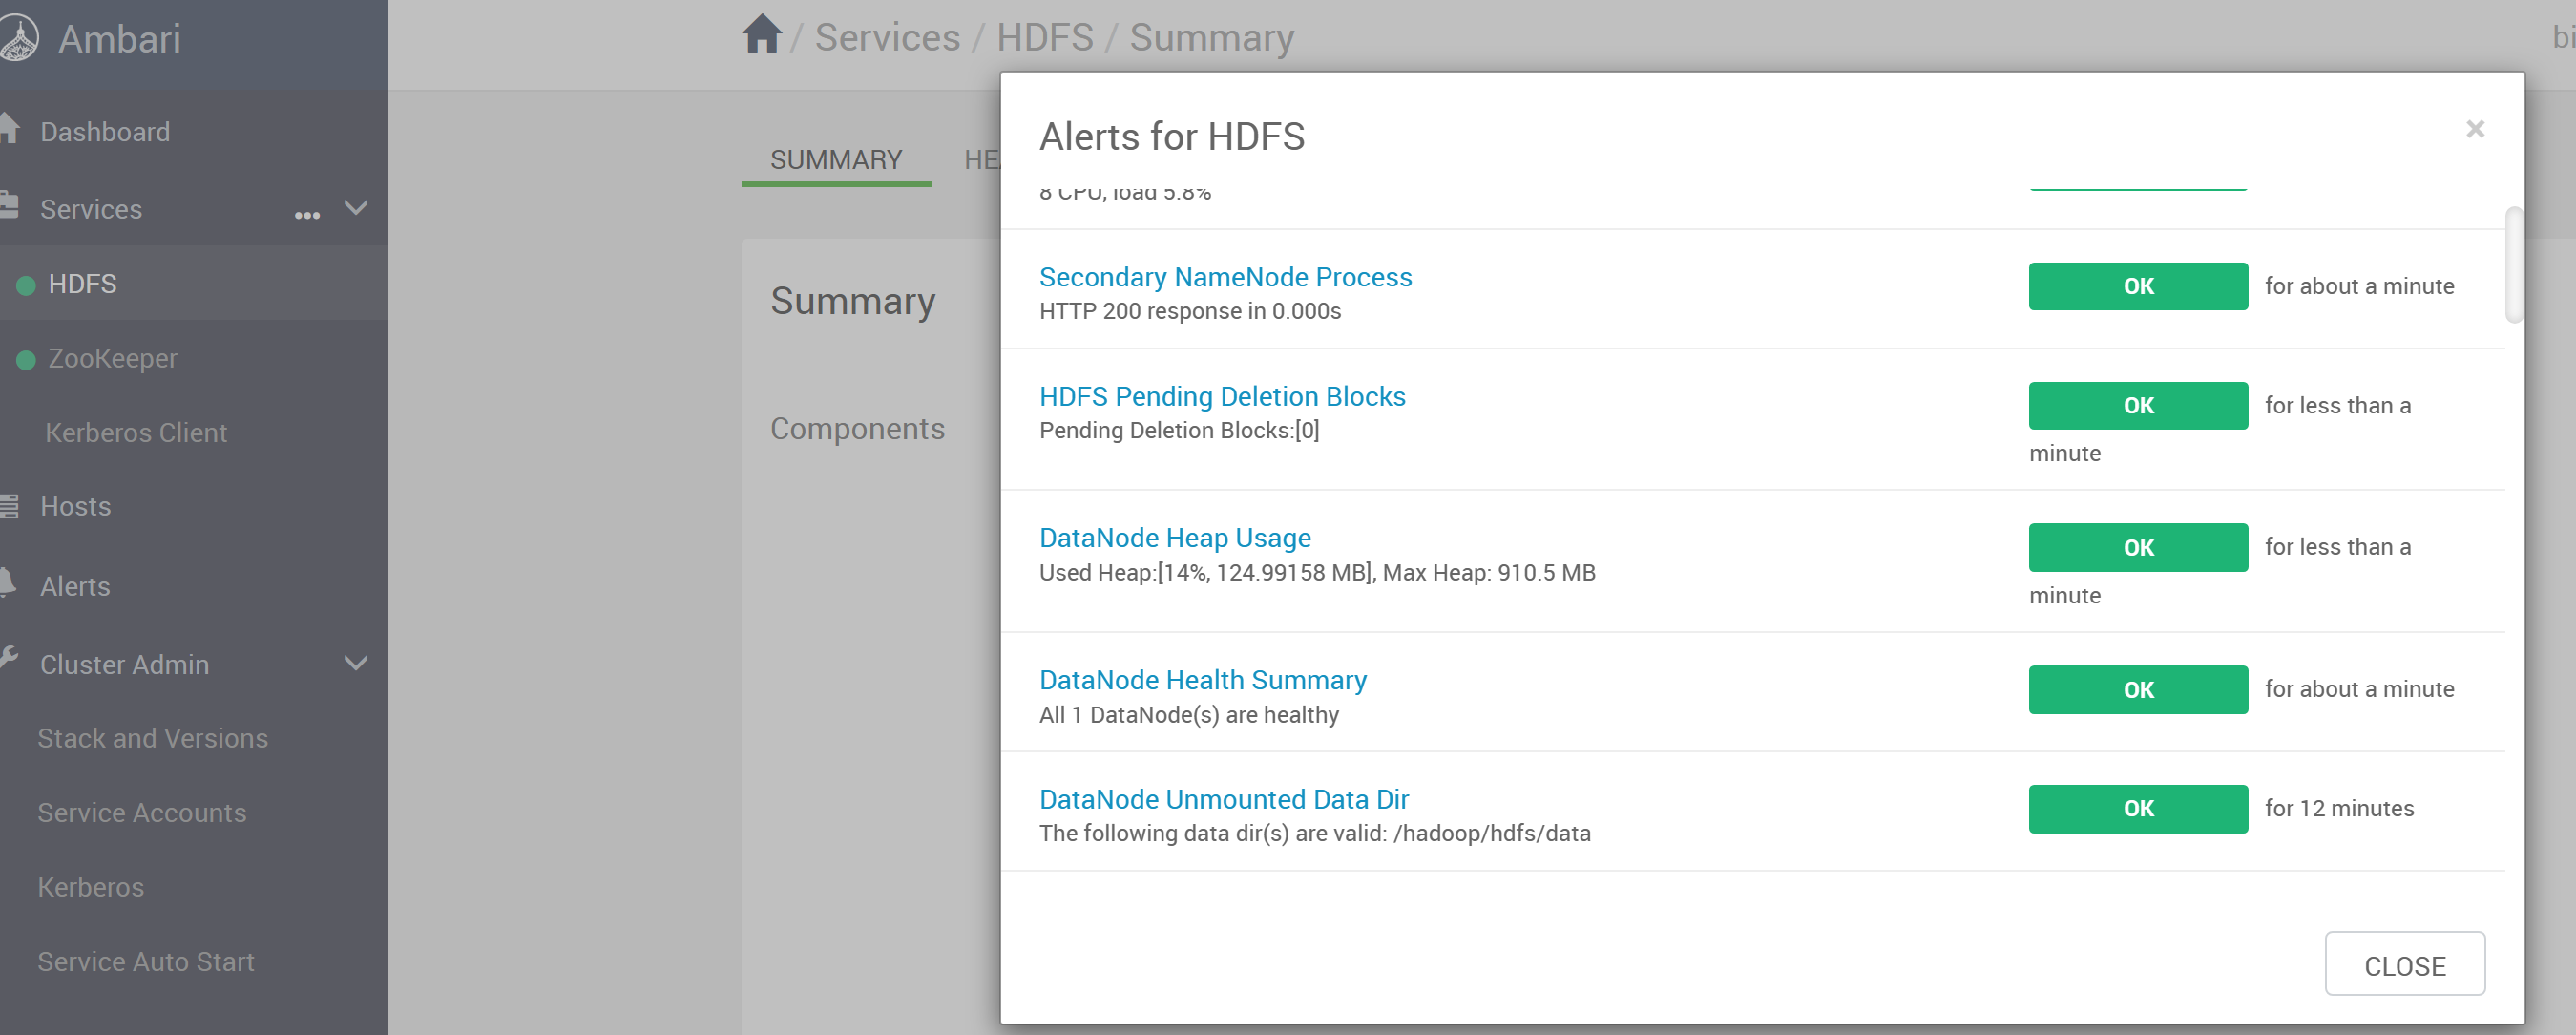Open HDFS Pending Deletion Blocks alert
Screen dimensions: 2576x1035
(x=1221, y=397)
